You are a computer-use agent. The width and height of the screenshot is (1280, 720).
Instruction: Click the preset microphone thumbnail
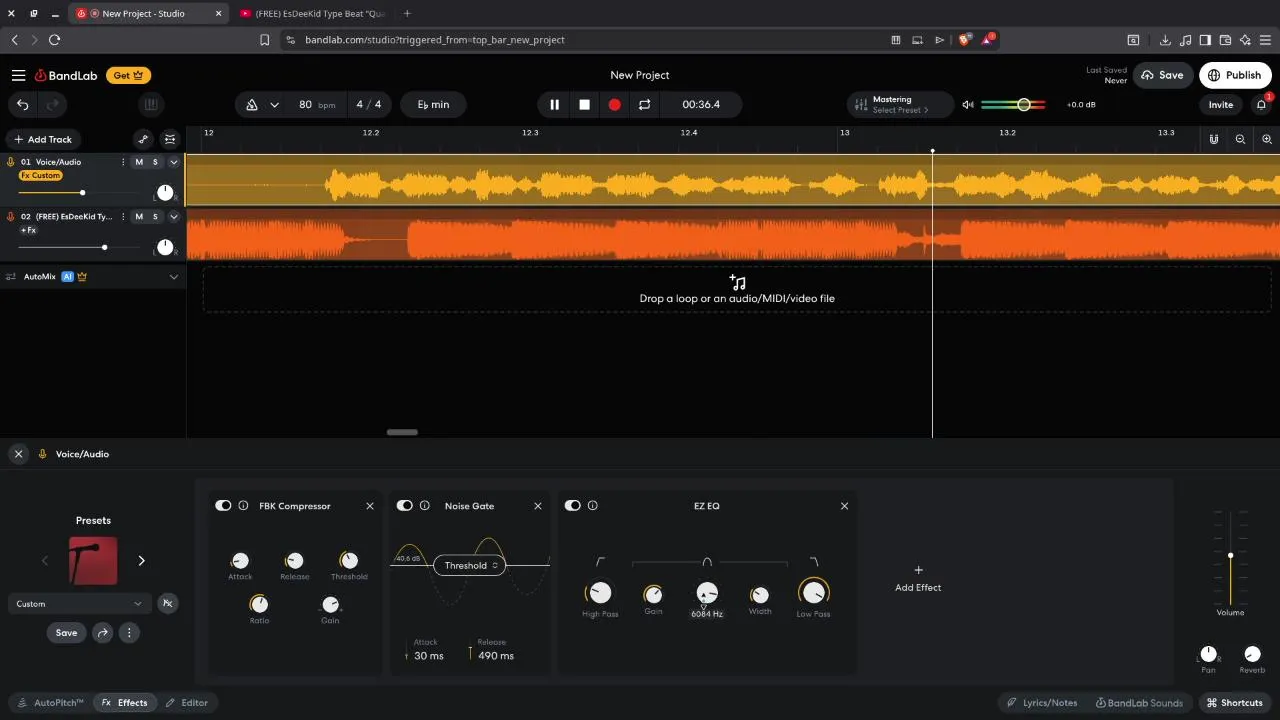click(93, 560)
